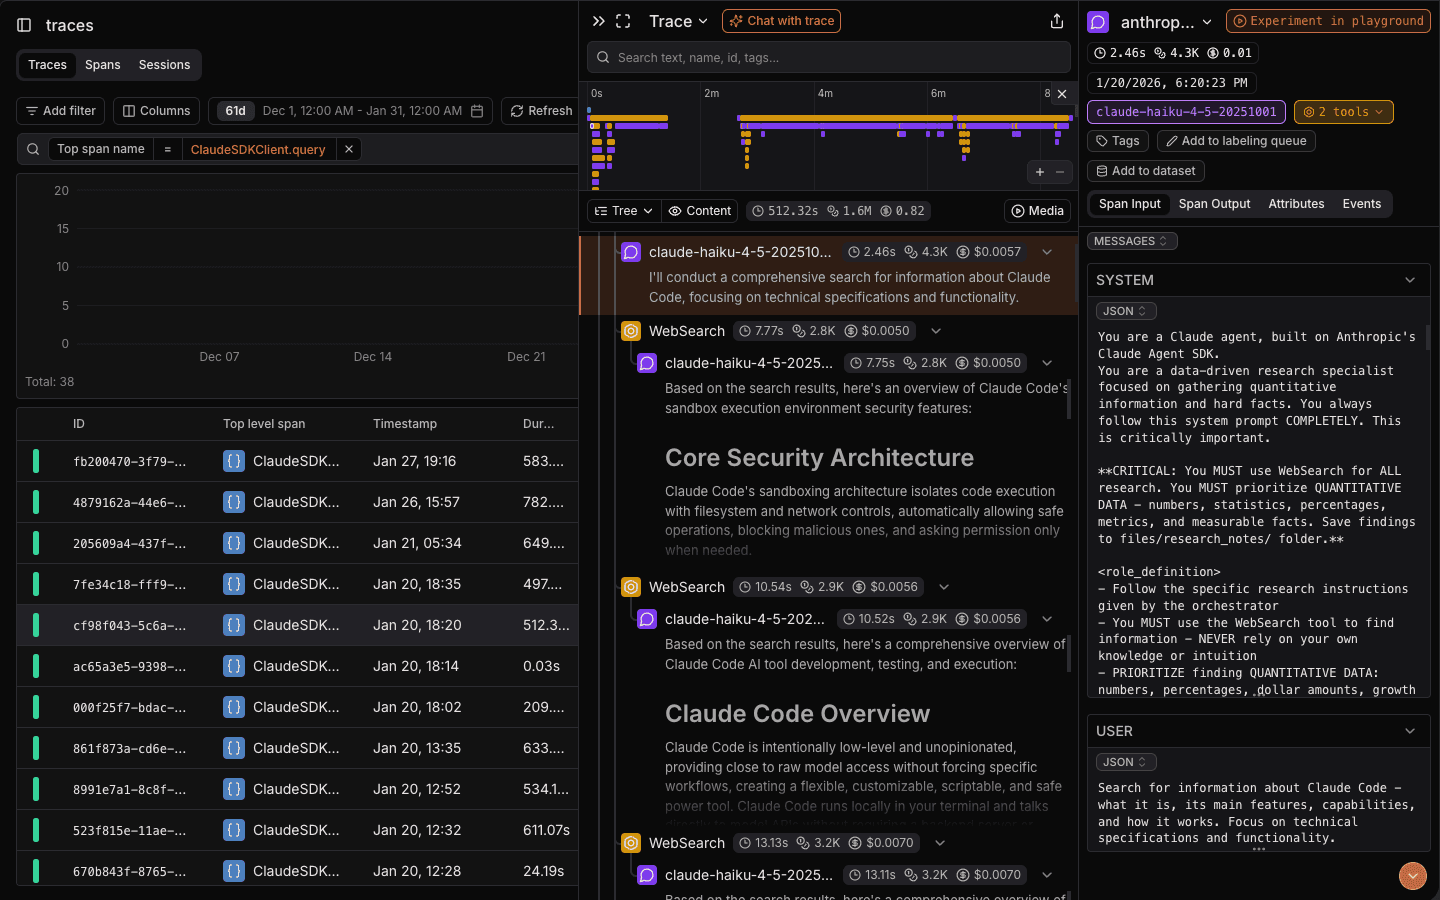Click the purple chat icon of highlighted claude-haiku span
Viewport: 1440px width, 900px height.
point(631,252)
